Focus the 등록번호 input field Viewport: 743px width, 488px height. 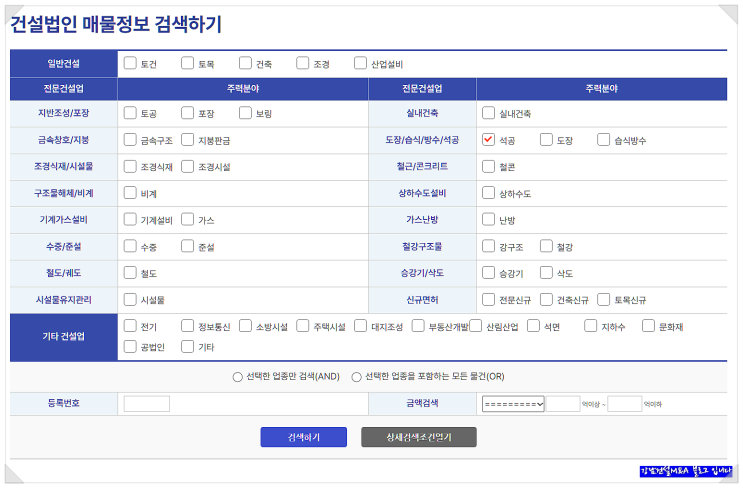coord(146,404)
